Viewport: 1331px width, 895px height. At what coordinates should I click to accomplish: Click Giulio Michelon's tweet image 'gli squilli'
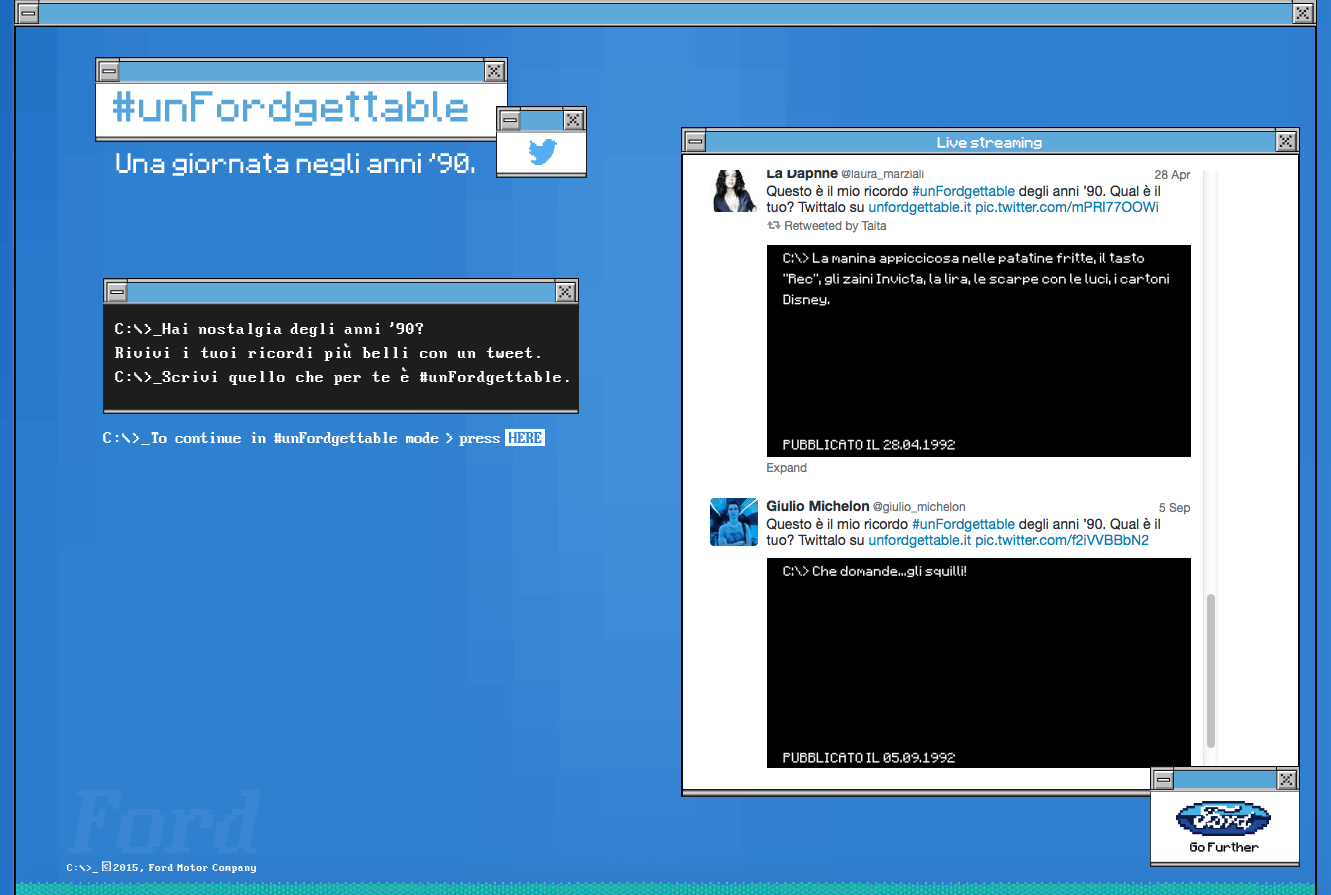(x=979, y=663)
